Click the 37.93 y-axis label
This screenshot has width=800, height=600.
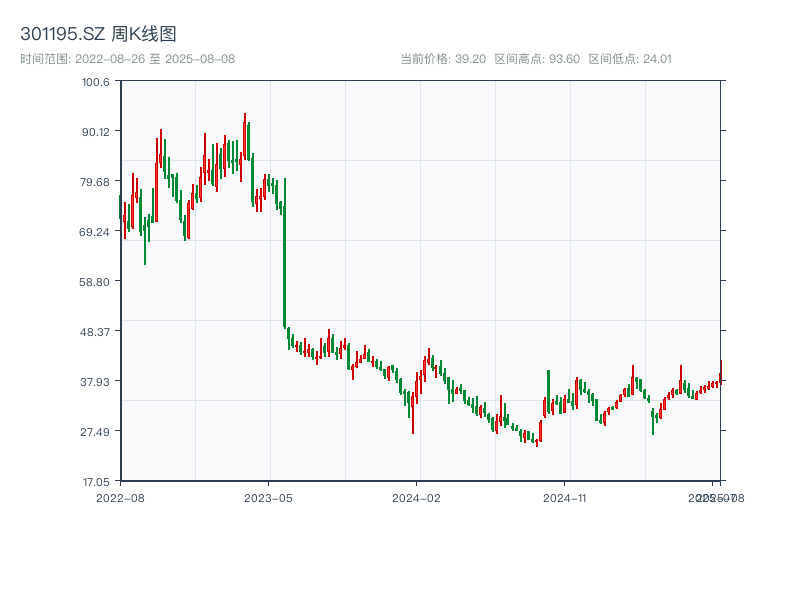96,381
